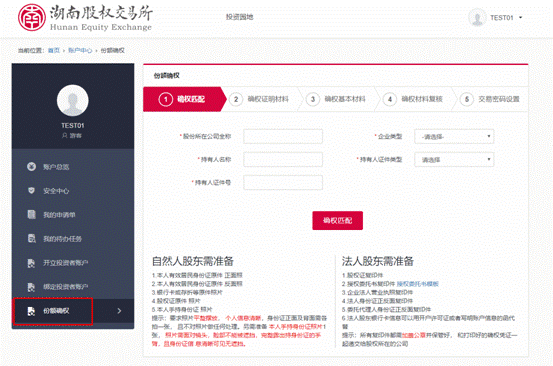Screen dimensions: 553x366
Task: Click the Hunan Equity Exchange logo
Action: coord(85,18)
